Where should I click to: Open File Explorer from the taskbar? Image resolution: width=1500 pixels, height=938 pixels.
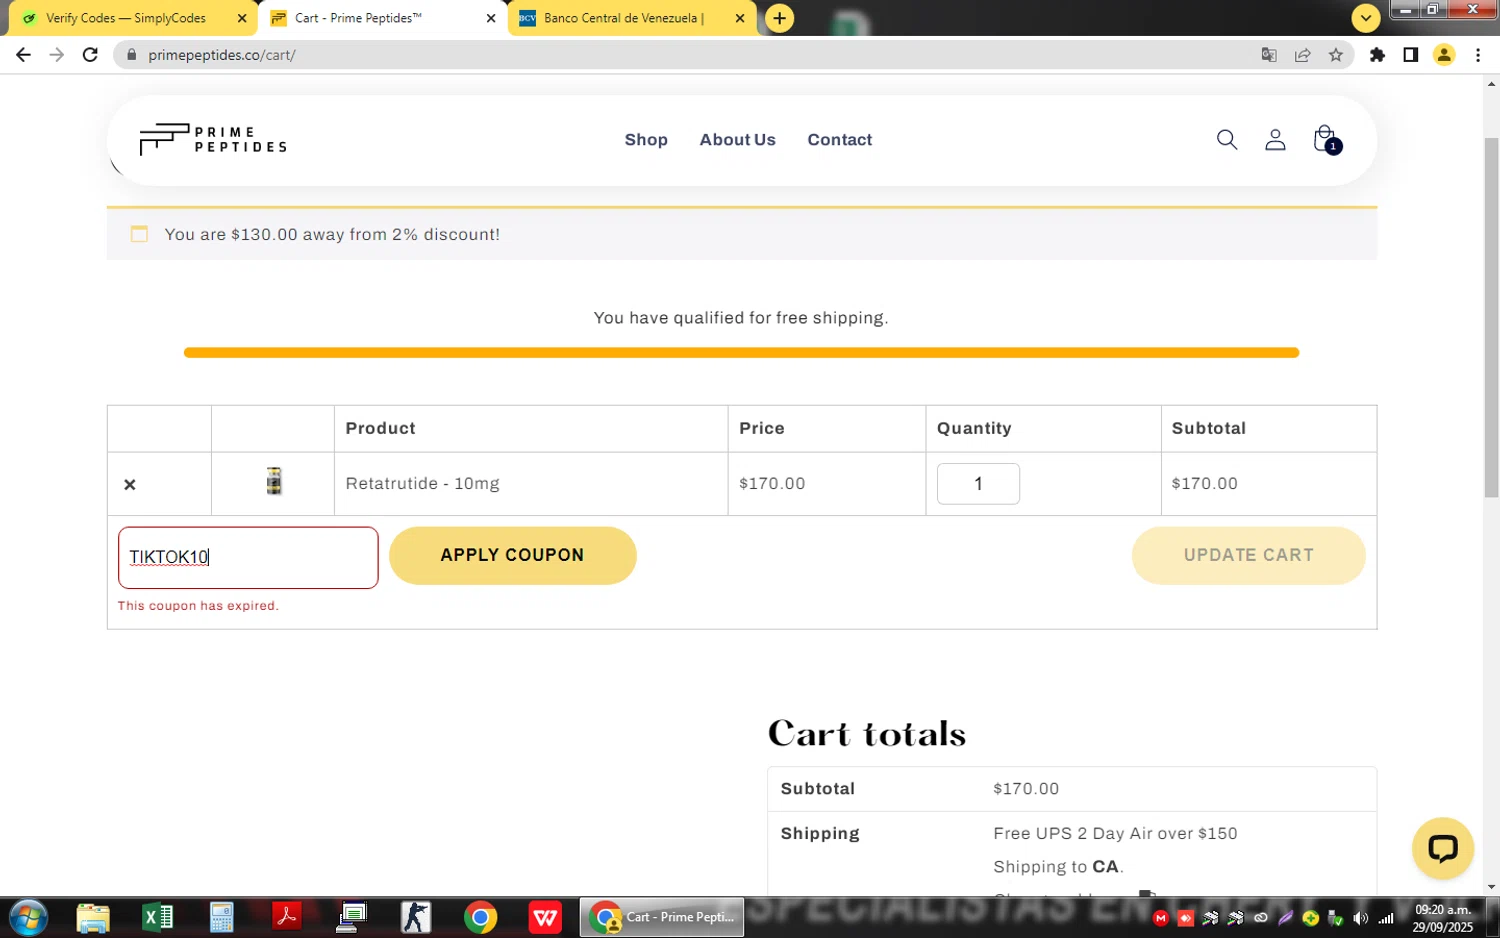[93, 917]
